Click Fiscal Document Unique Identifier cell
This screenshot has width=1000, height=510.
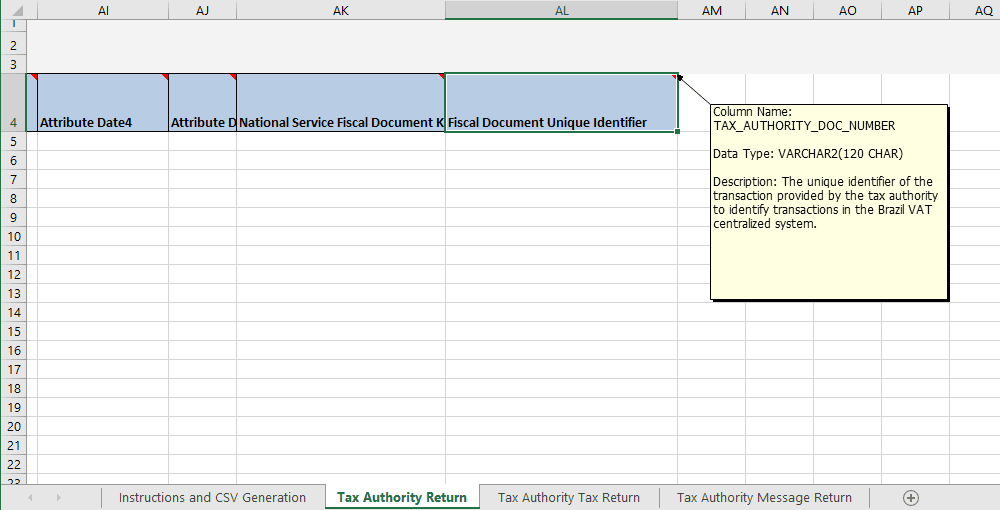[561, 103]
